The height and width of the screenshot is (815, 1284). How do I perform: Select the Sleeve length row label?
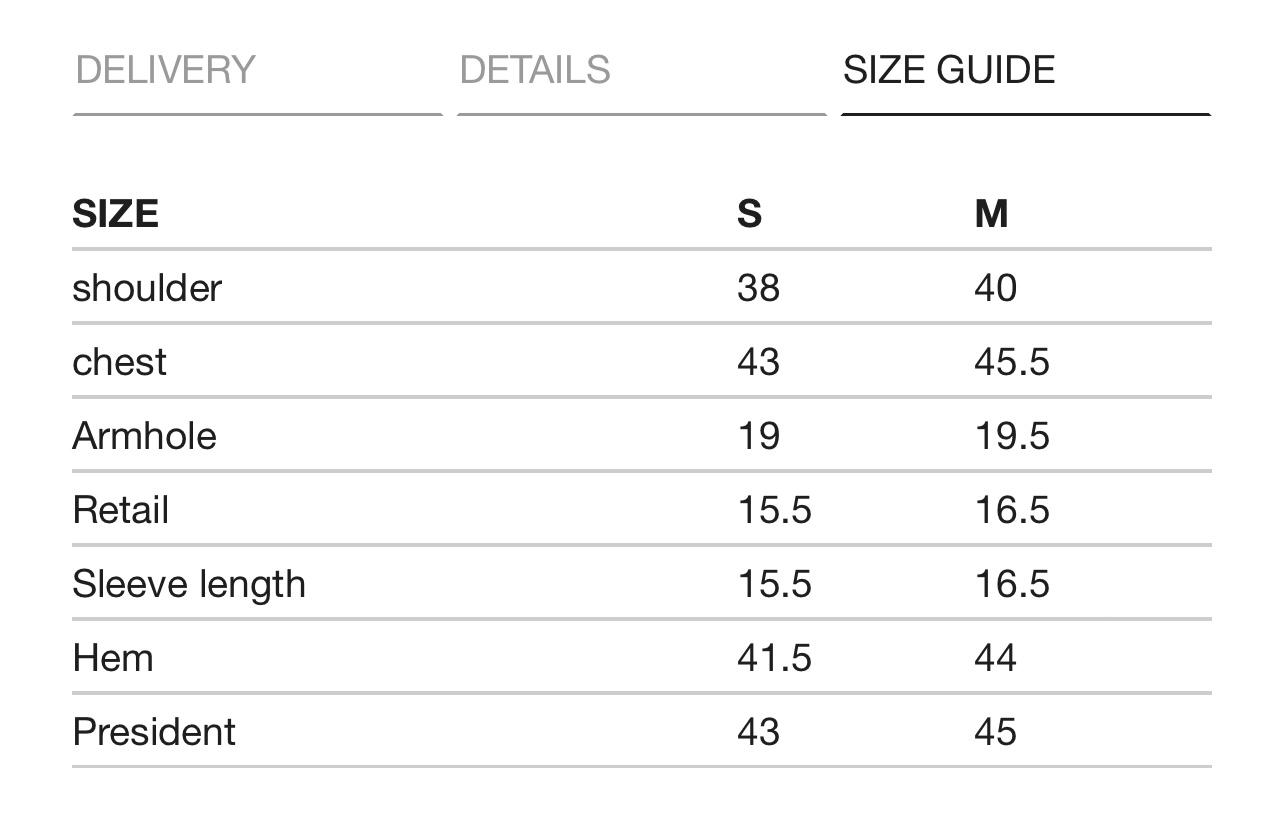click(189, 585)
